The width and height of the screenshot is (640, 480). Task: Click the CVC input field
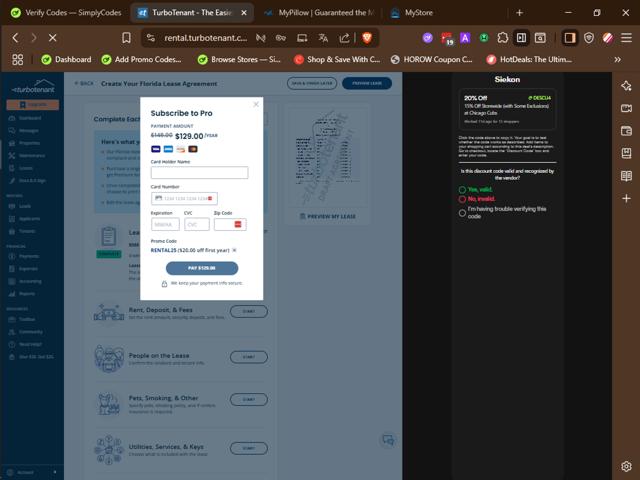197,224
